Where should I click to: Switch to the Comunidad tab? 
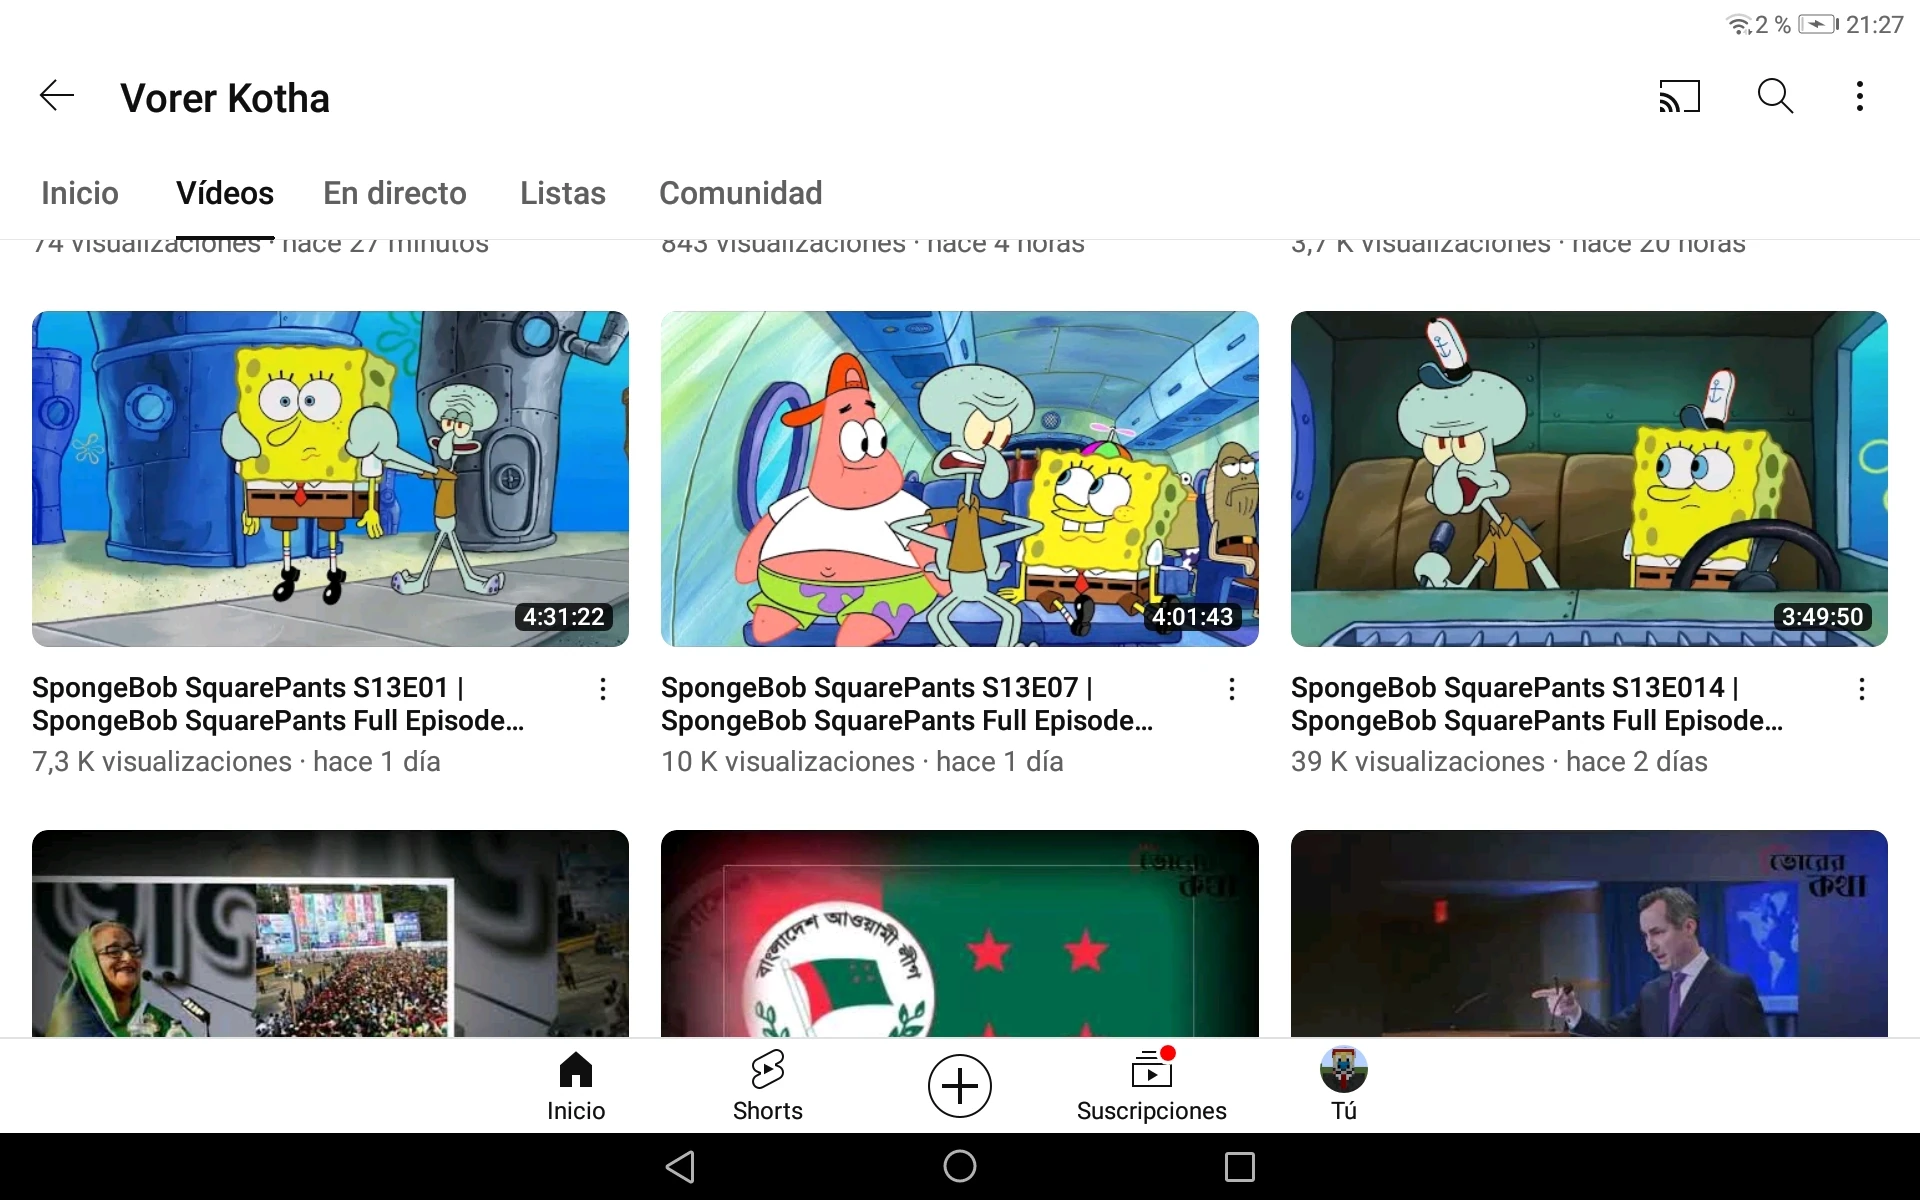pyautogui.click(x=740, y=193)
